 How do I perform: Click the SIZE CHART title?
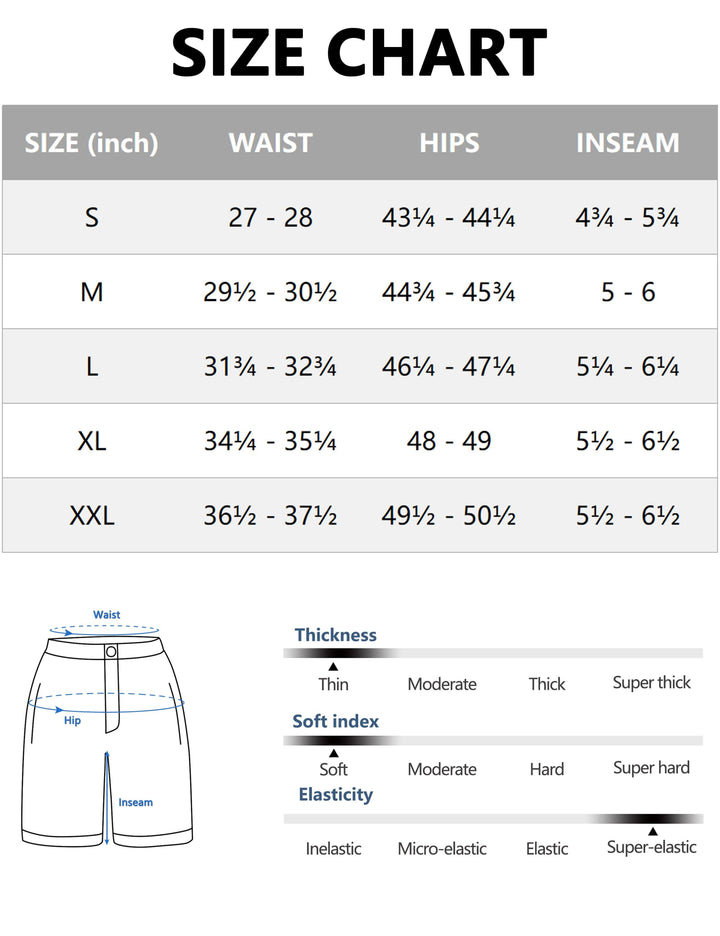click(359, 53)
